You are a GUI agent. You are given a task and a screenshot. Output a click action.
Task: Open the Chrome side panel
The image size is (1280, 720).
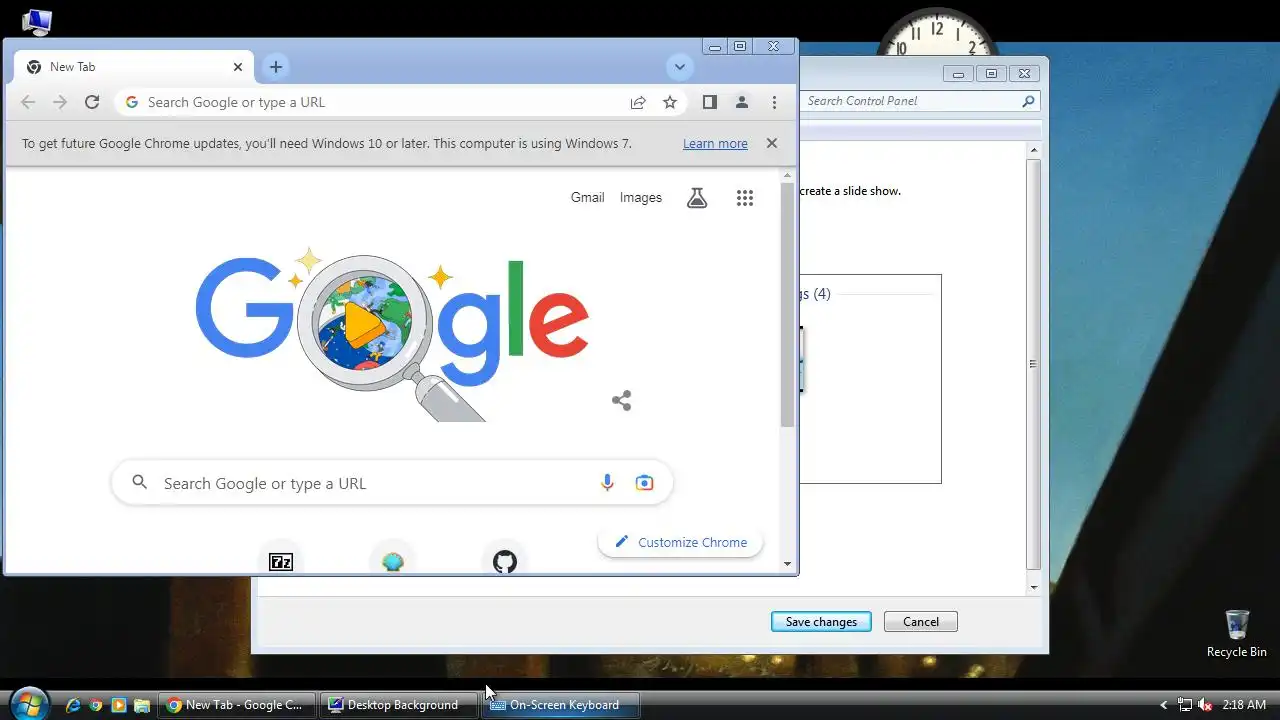pos(709,102)
